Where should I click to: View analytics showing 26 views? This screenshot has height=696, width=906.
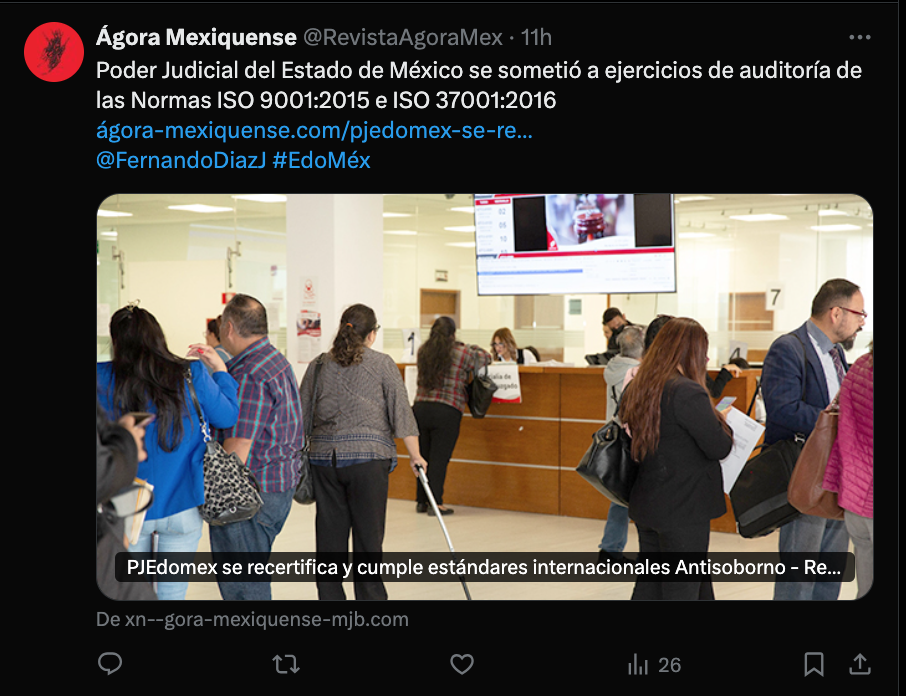pyautogui.click(x=654, y=665)
